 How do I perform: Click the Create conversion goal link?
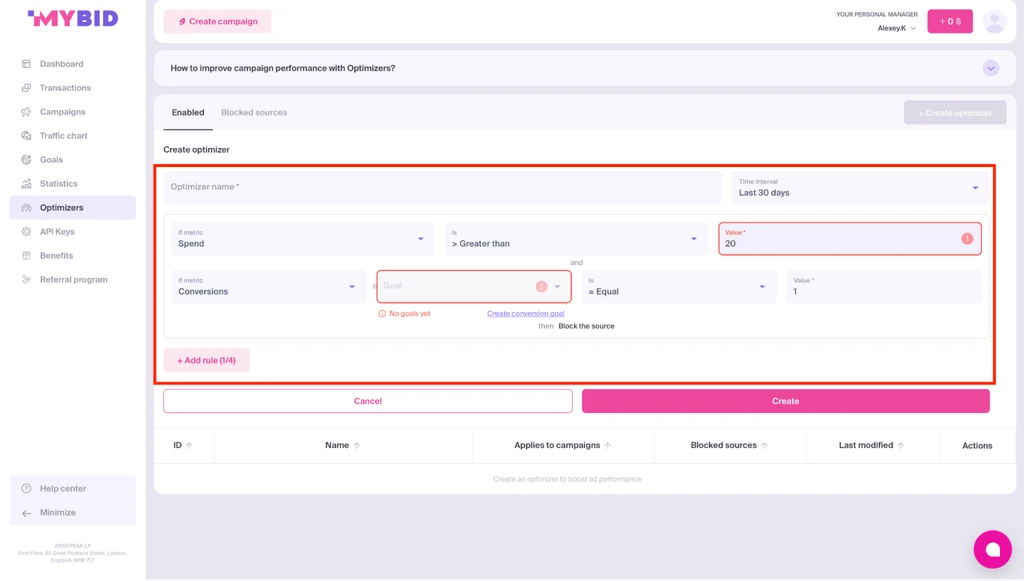[x=525, y=313]
